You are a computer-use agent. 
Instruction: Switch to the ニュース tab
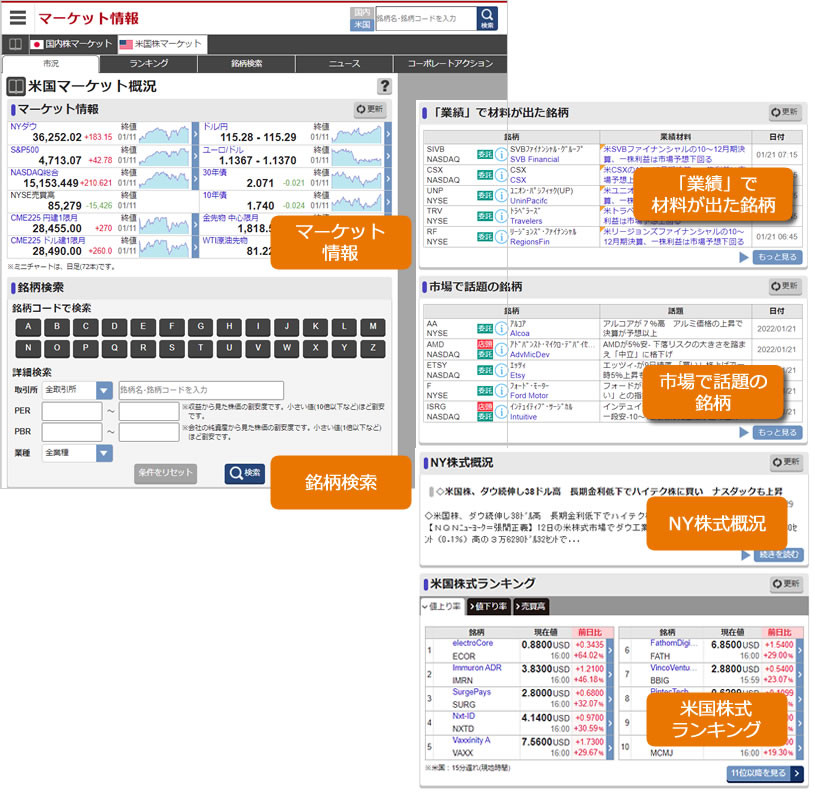[x=344, y=64]
